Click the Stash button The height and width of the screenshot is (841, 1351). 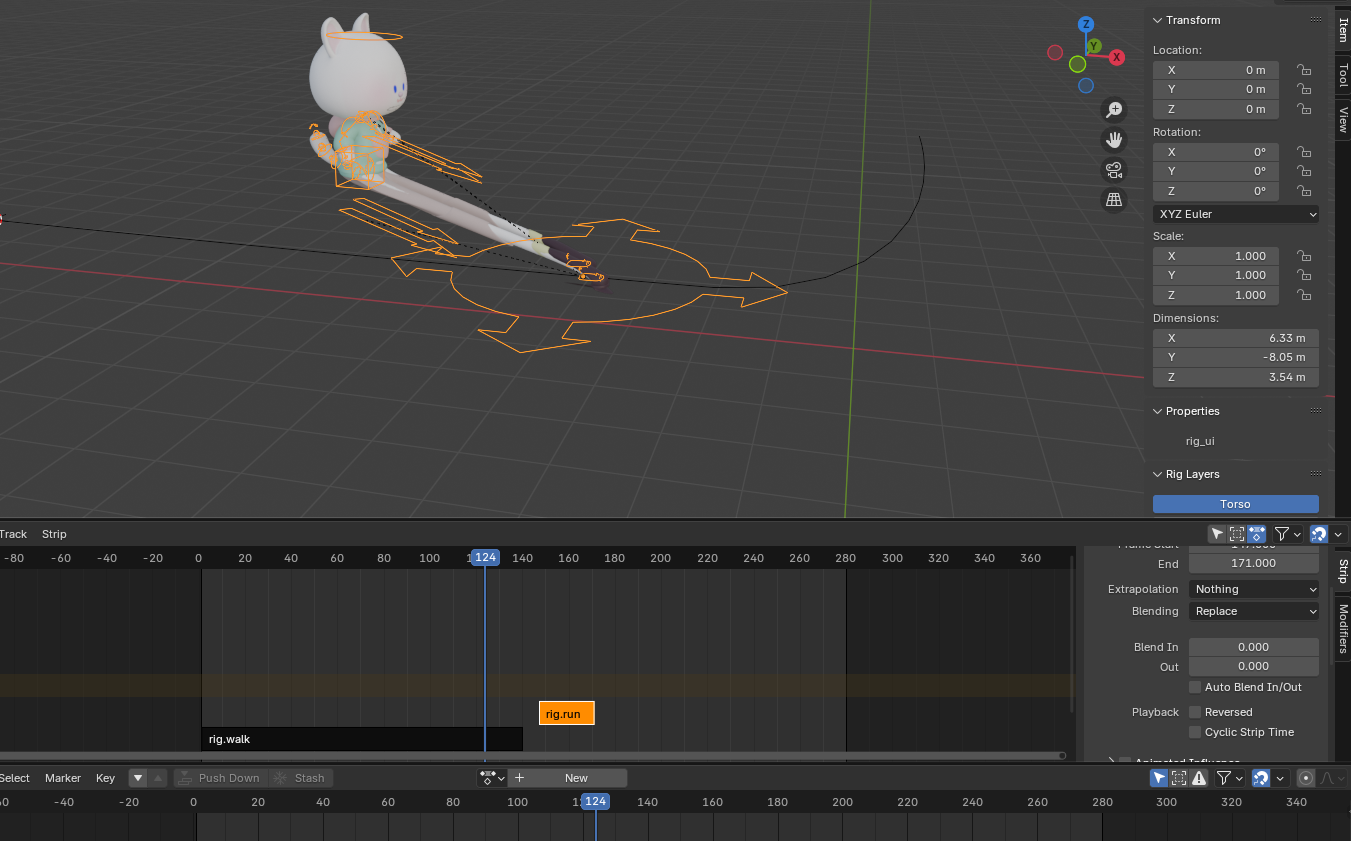[300, 778]
